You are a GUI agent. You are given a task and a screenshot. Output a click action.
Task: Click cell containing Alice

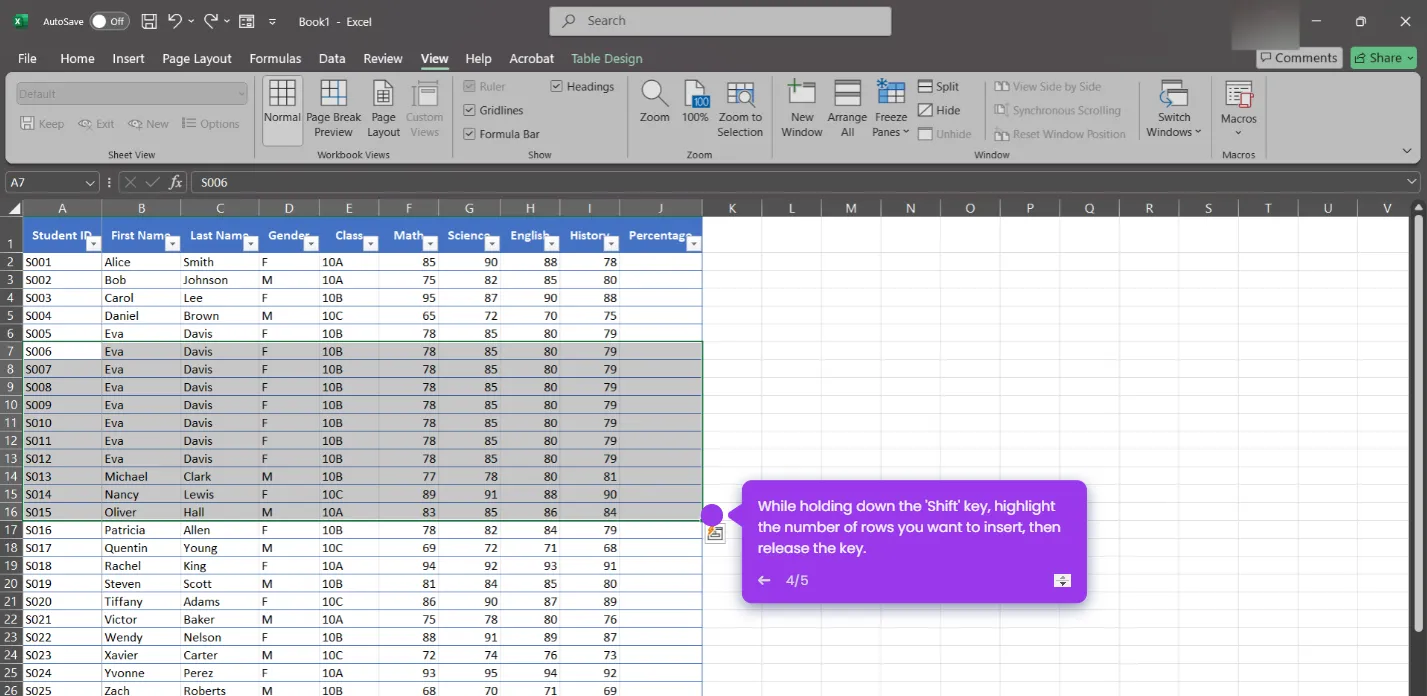pyautogui.click(x=141, y=262)
